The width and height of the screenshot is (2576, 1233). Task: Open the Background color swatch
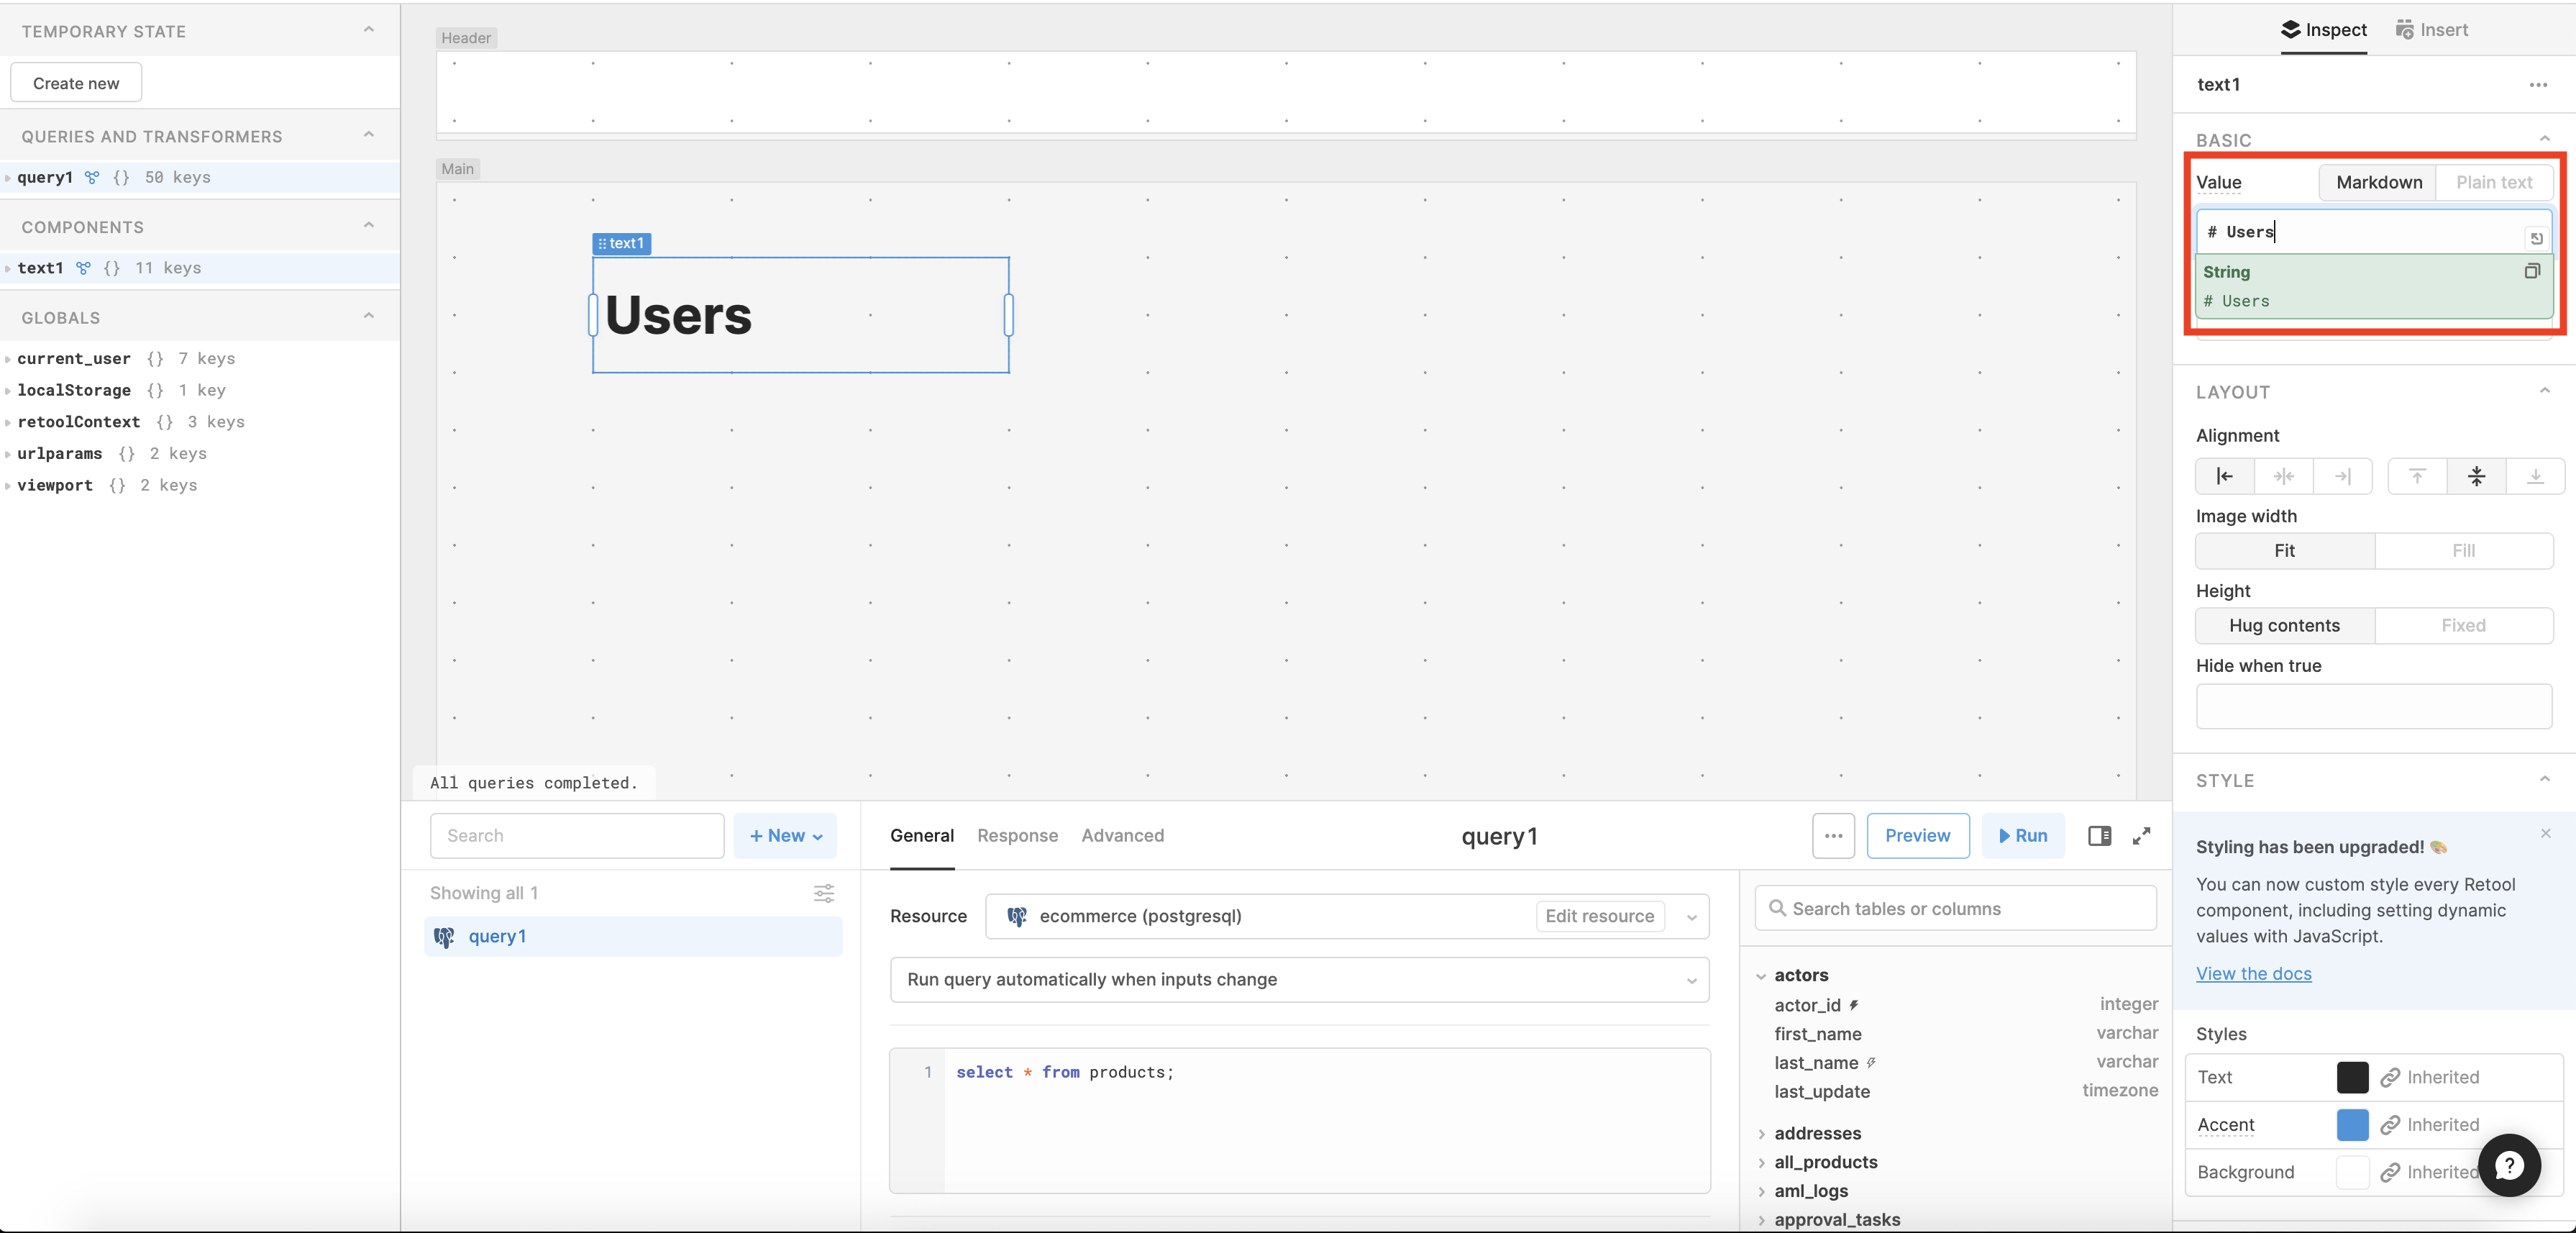(2352, 1172)
